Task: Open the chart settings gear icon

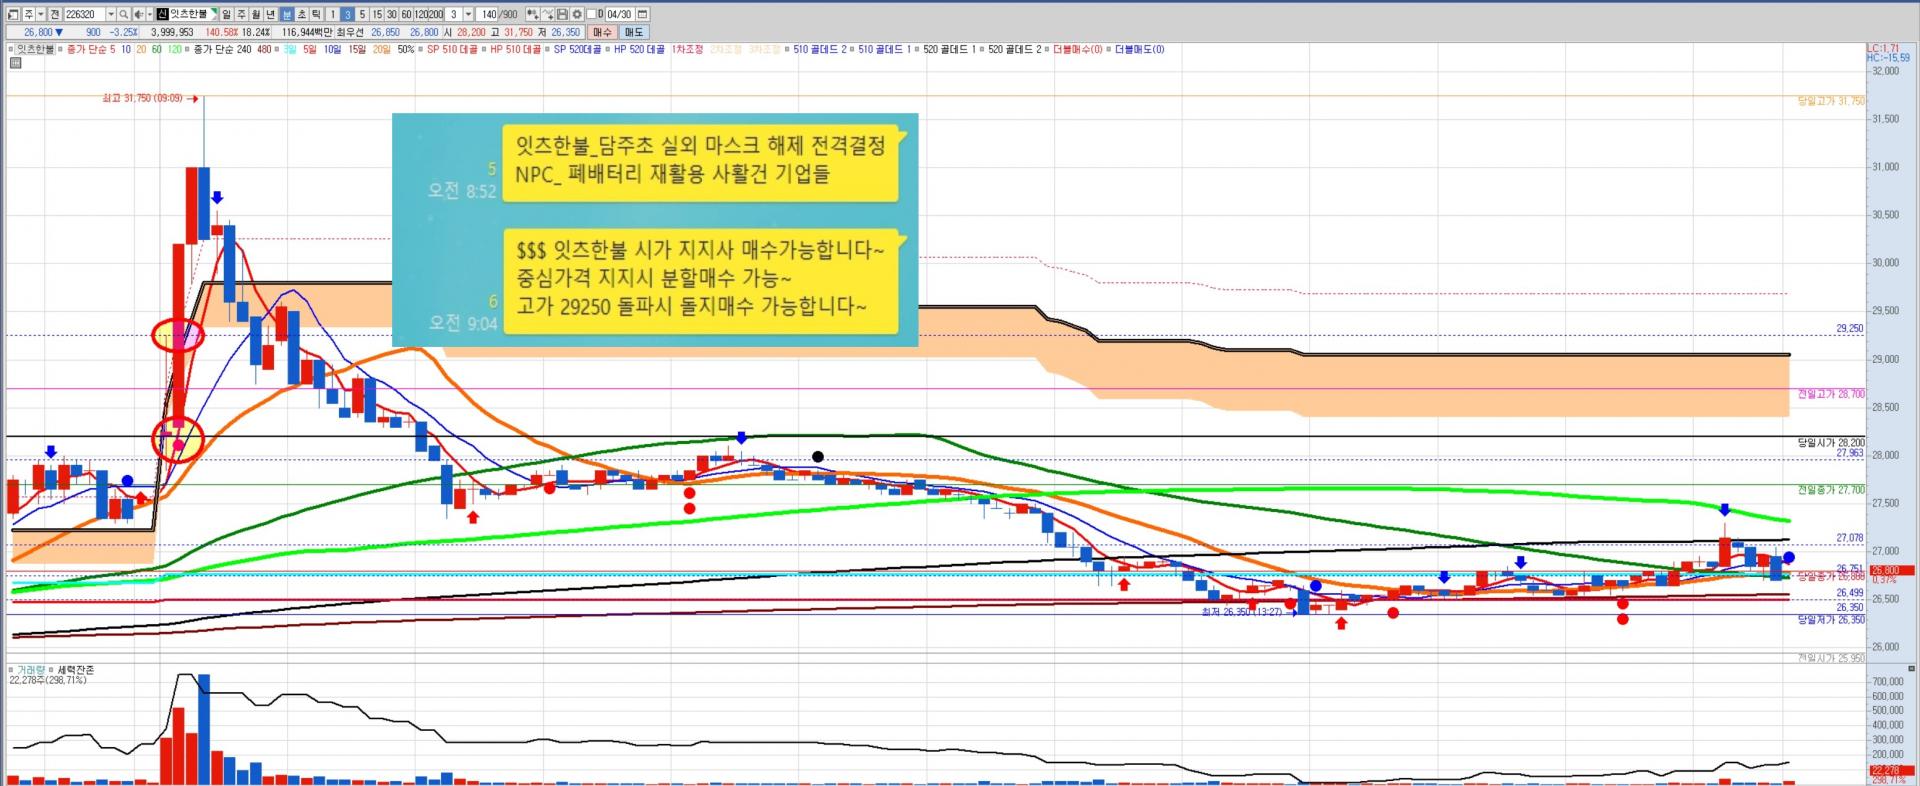Action: [x=577, y=15]
